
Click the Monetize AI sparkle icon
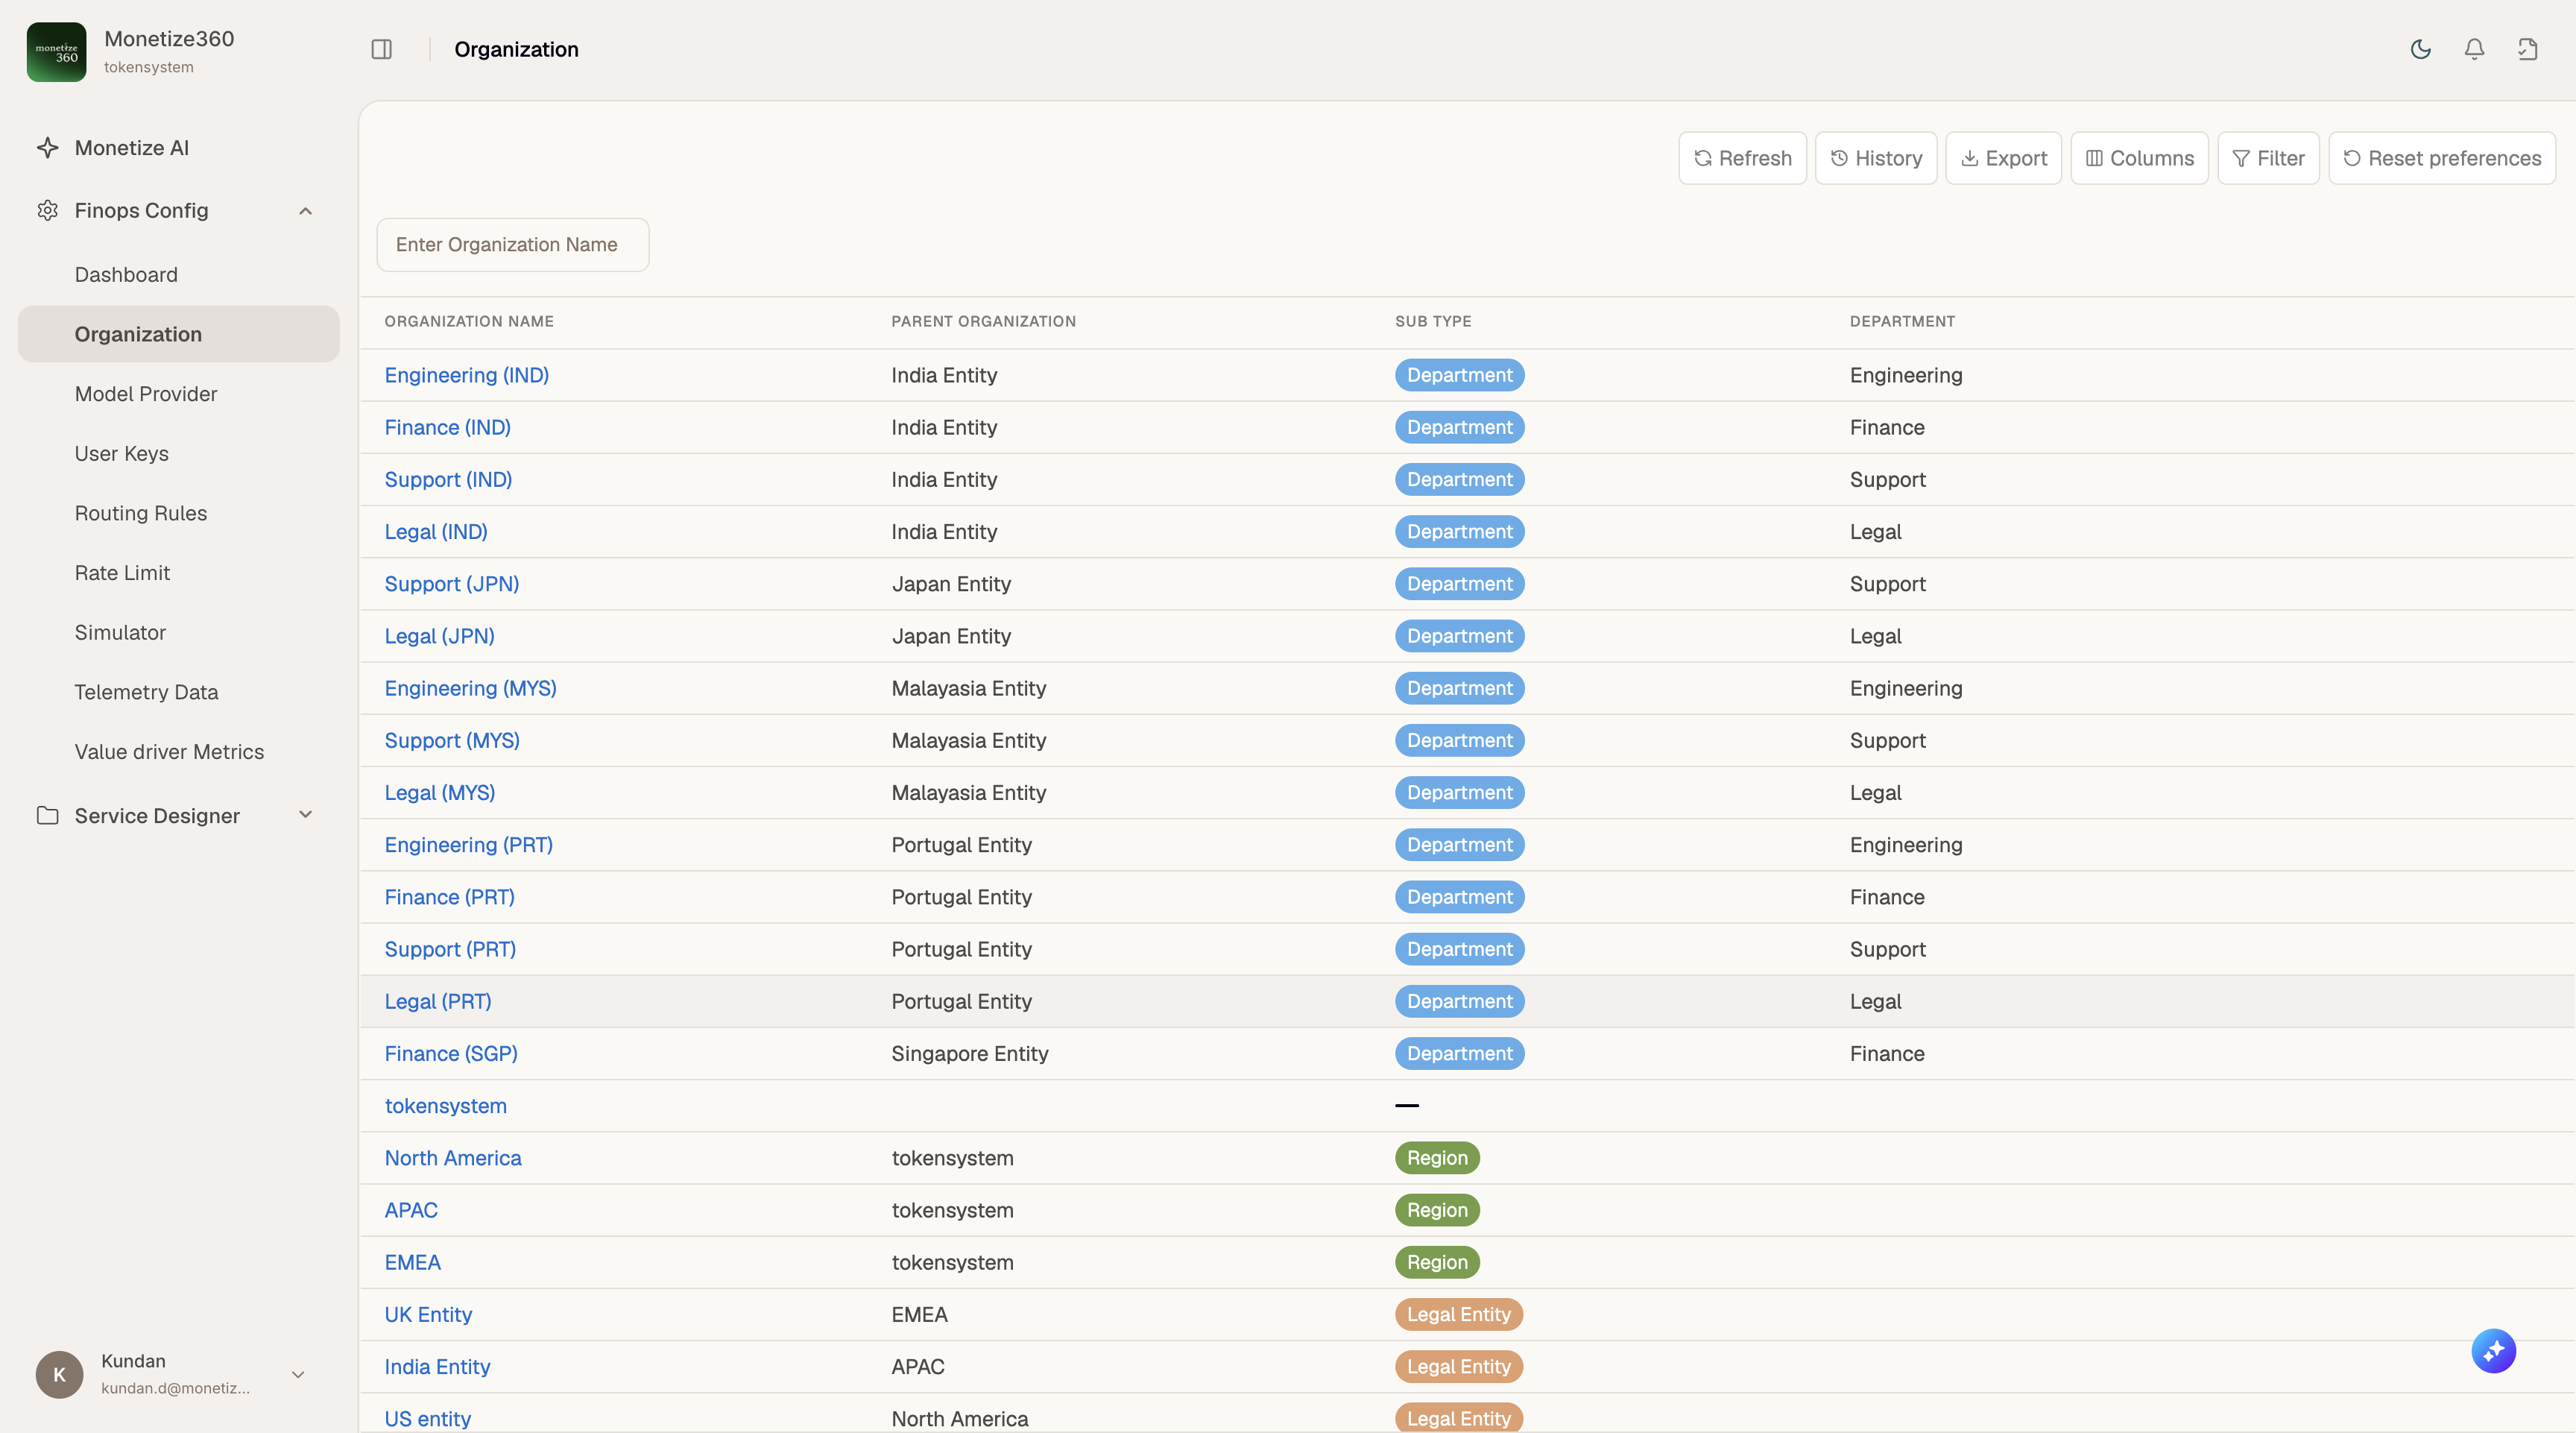pos(47,148)
